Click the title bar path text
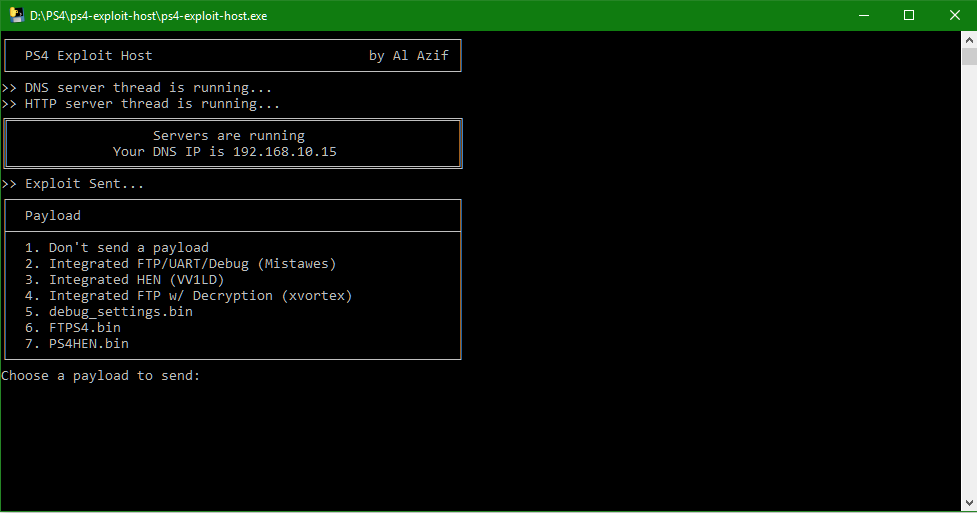 (148, 16)
